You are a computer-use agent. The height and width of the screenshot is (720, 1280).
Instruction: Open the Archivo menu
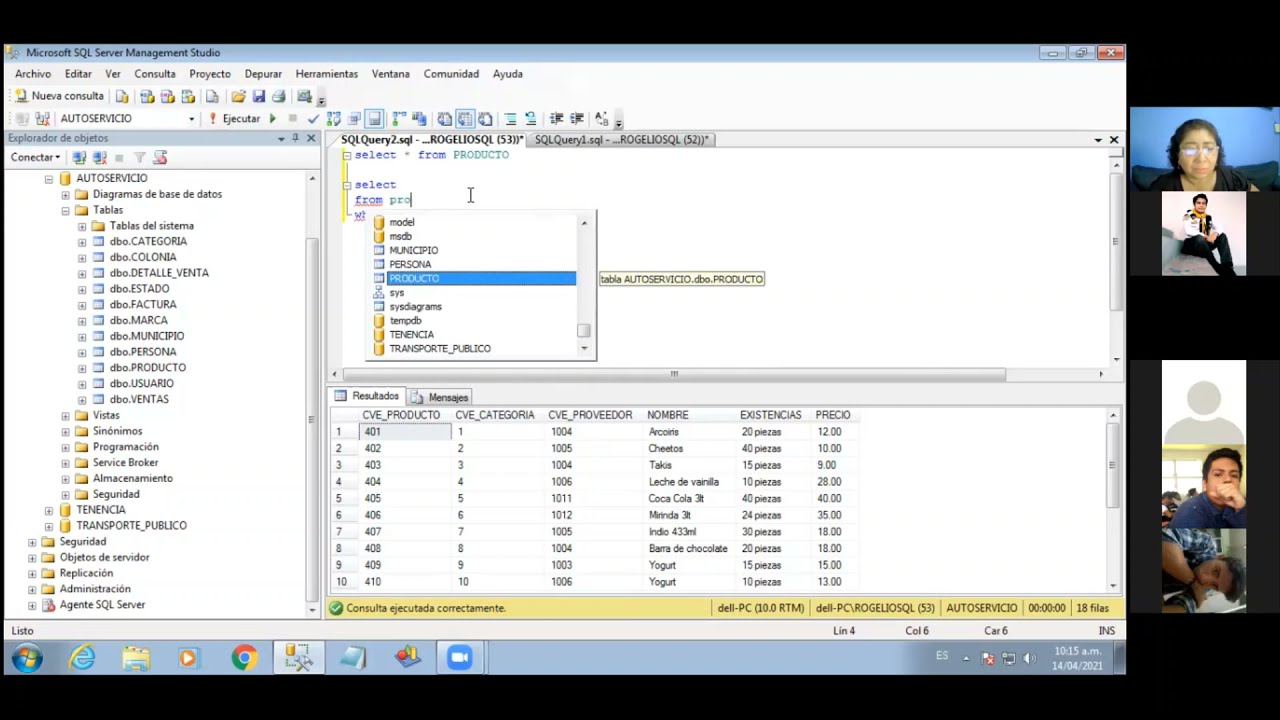pos(33,74)
